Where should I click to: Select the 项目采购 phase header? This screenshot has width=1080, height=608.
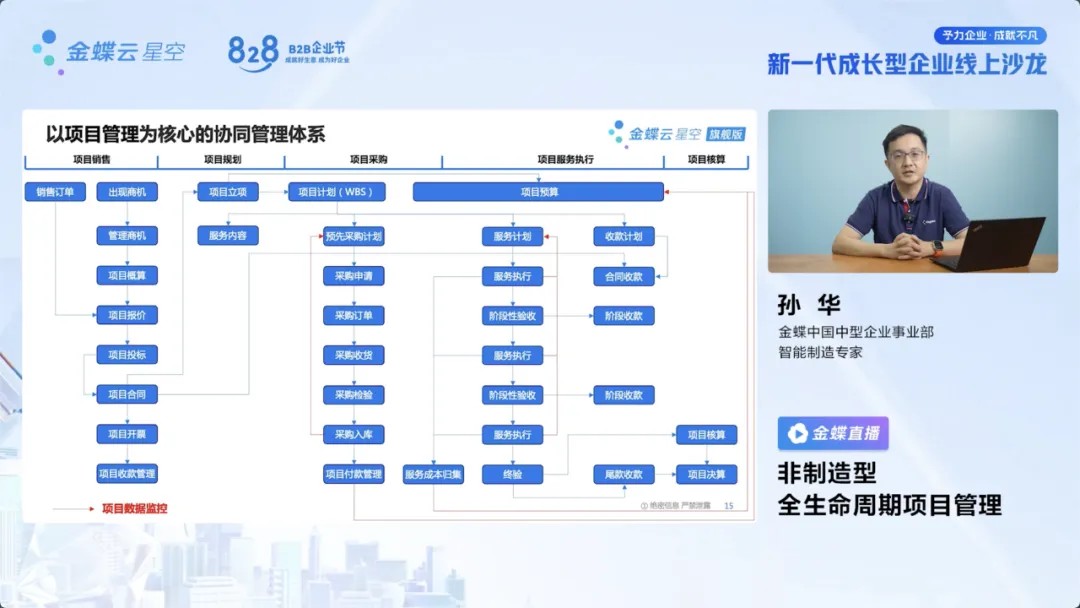368,159
